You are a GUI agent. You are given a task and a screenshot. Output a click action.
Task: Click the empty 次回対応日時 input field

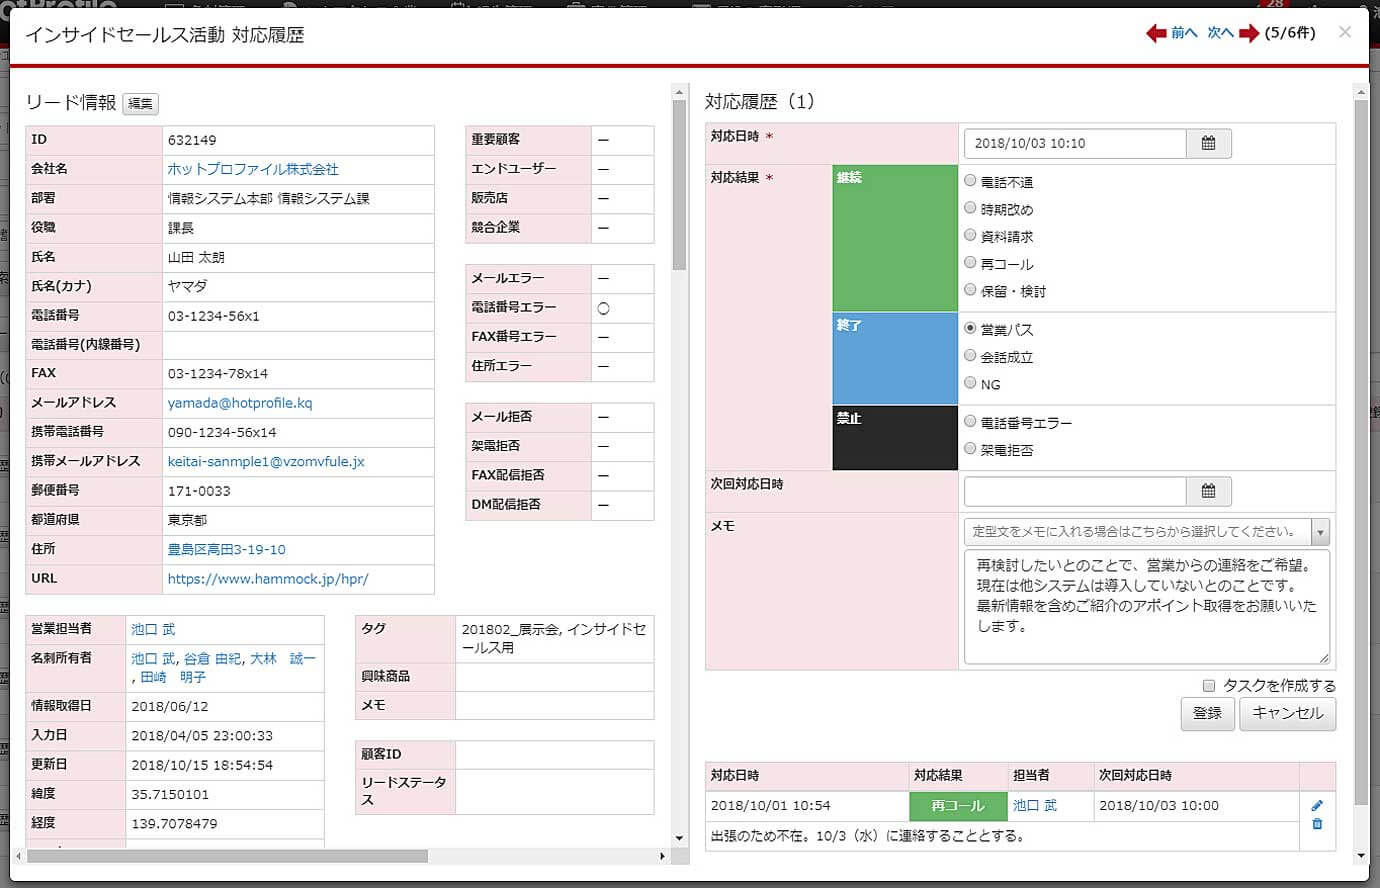click(1075, 491)
